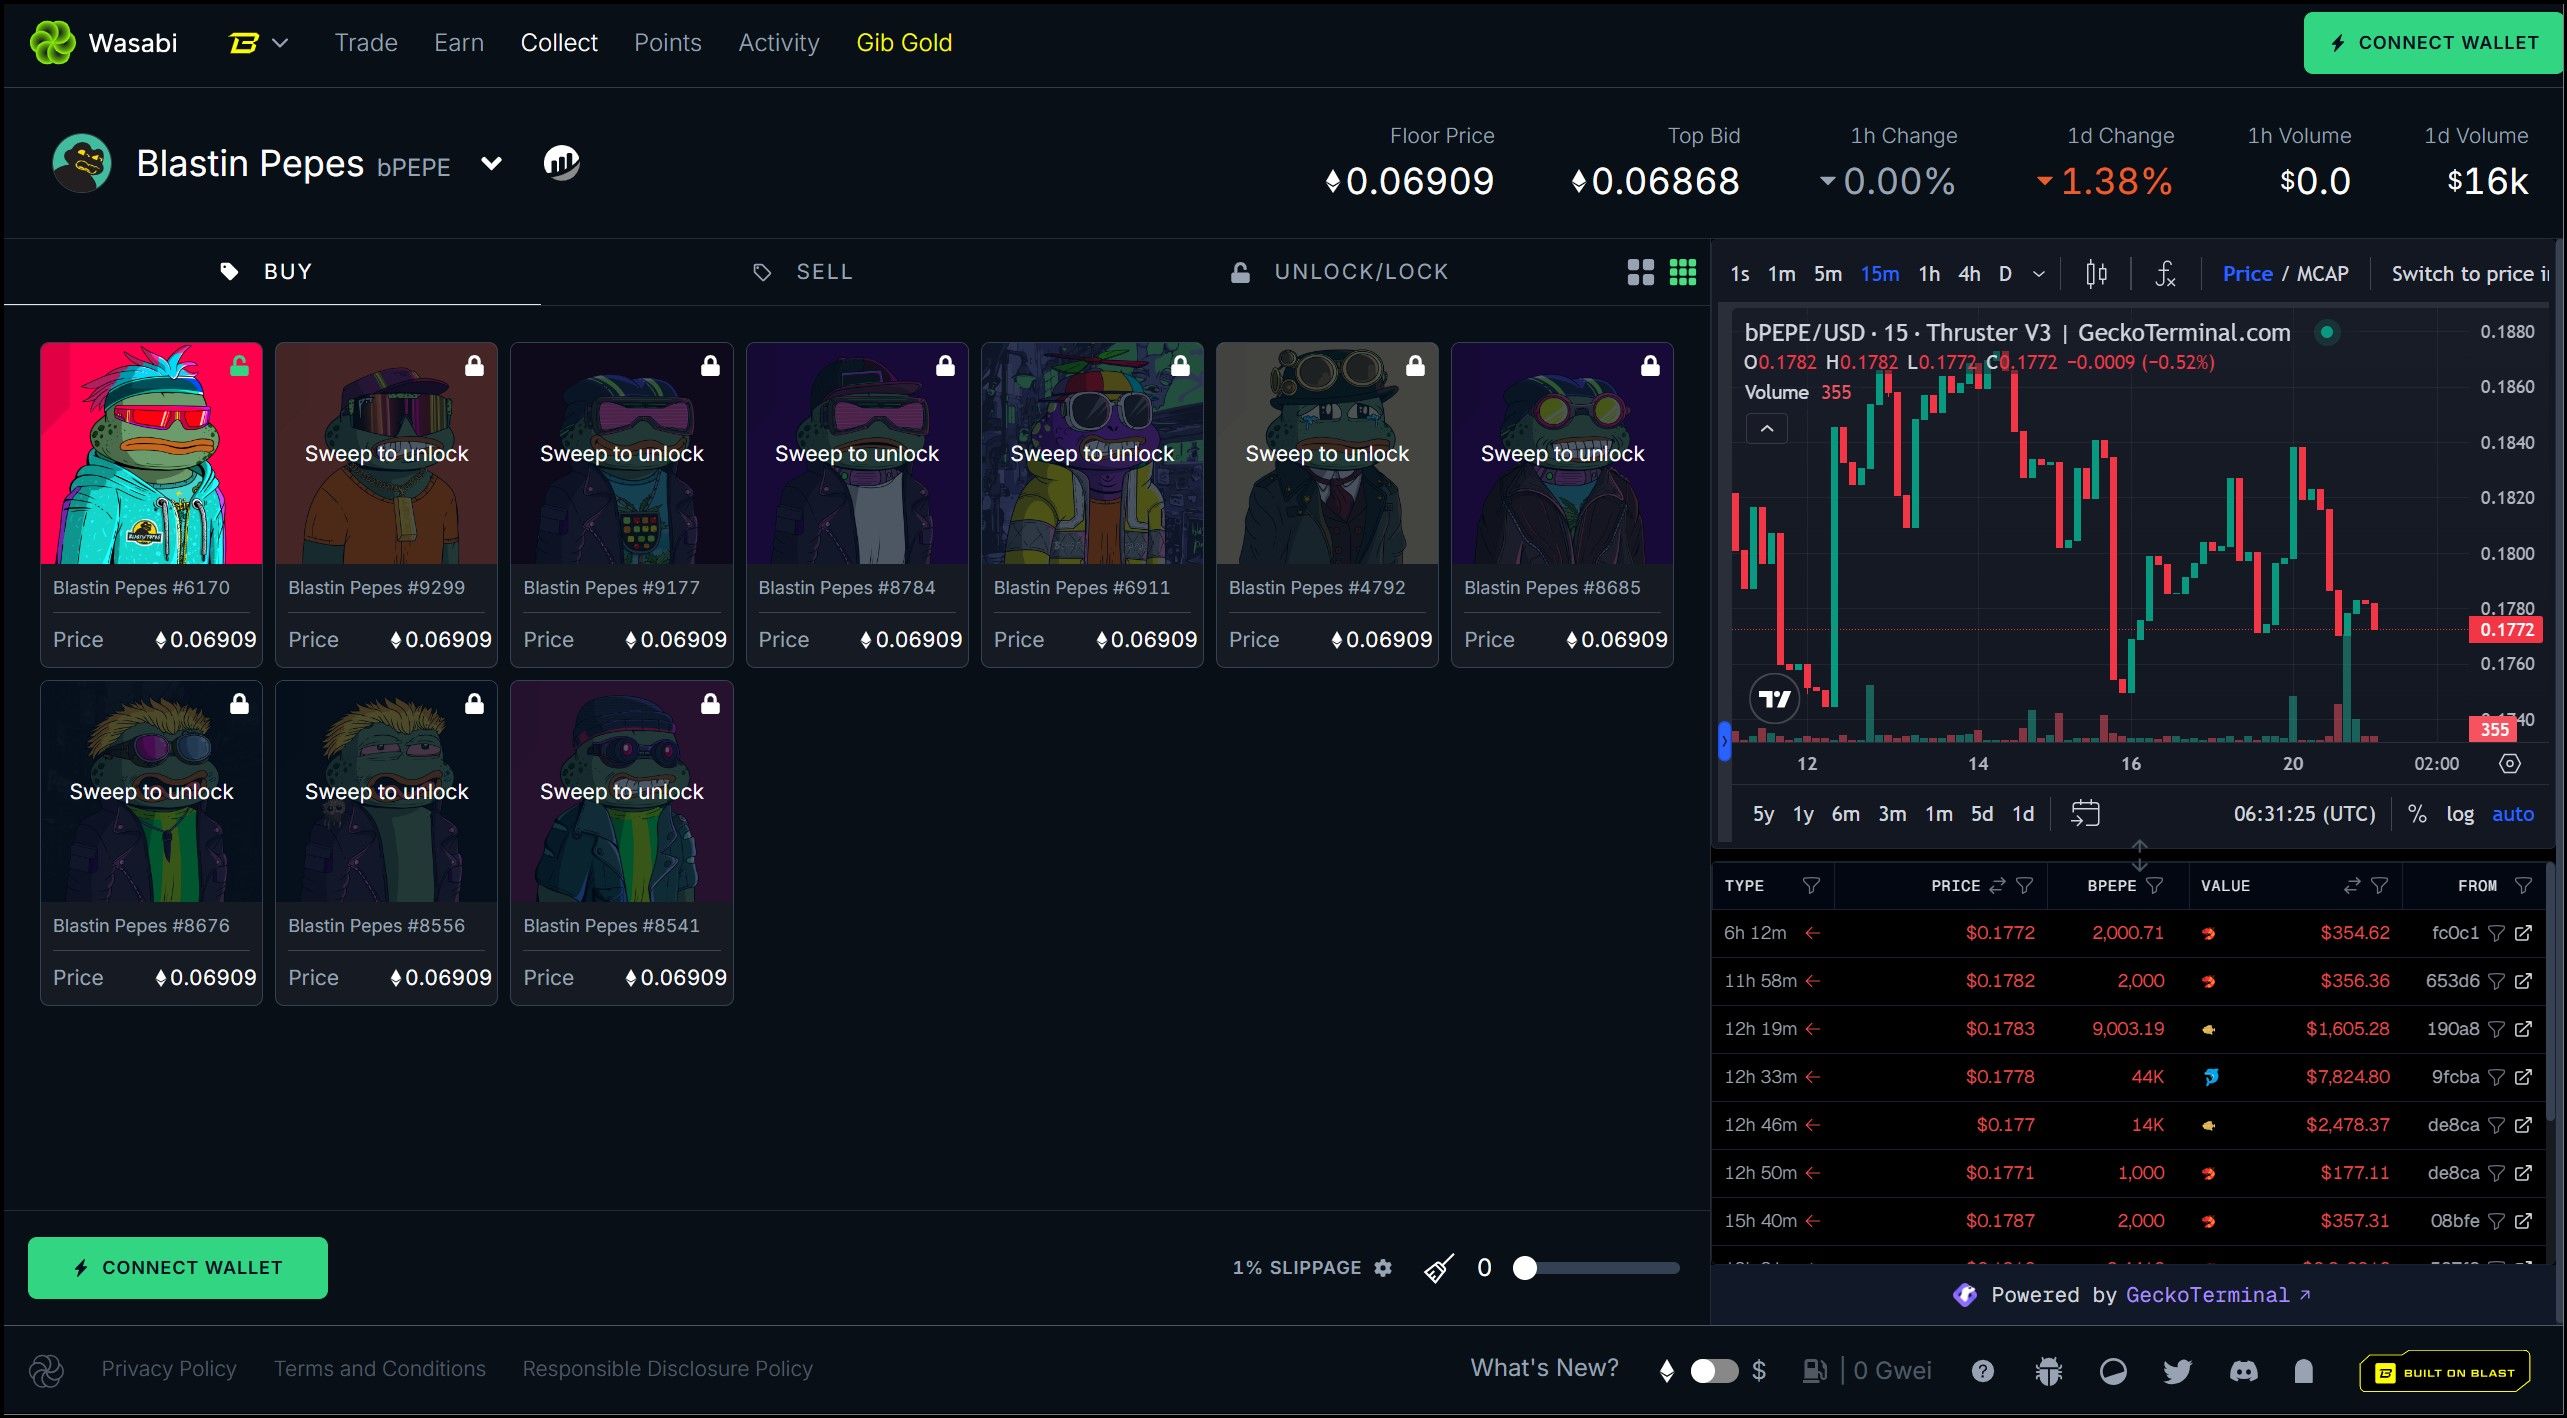Open slippage settings gear
The width and height of the screenshot is (2567, 1418).
(1383, 1268)
